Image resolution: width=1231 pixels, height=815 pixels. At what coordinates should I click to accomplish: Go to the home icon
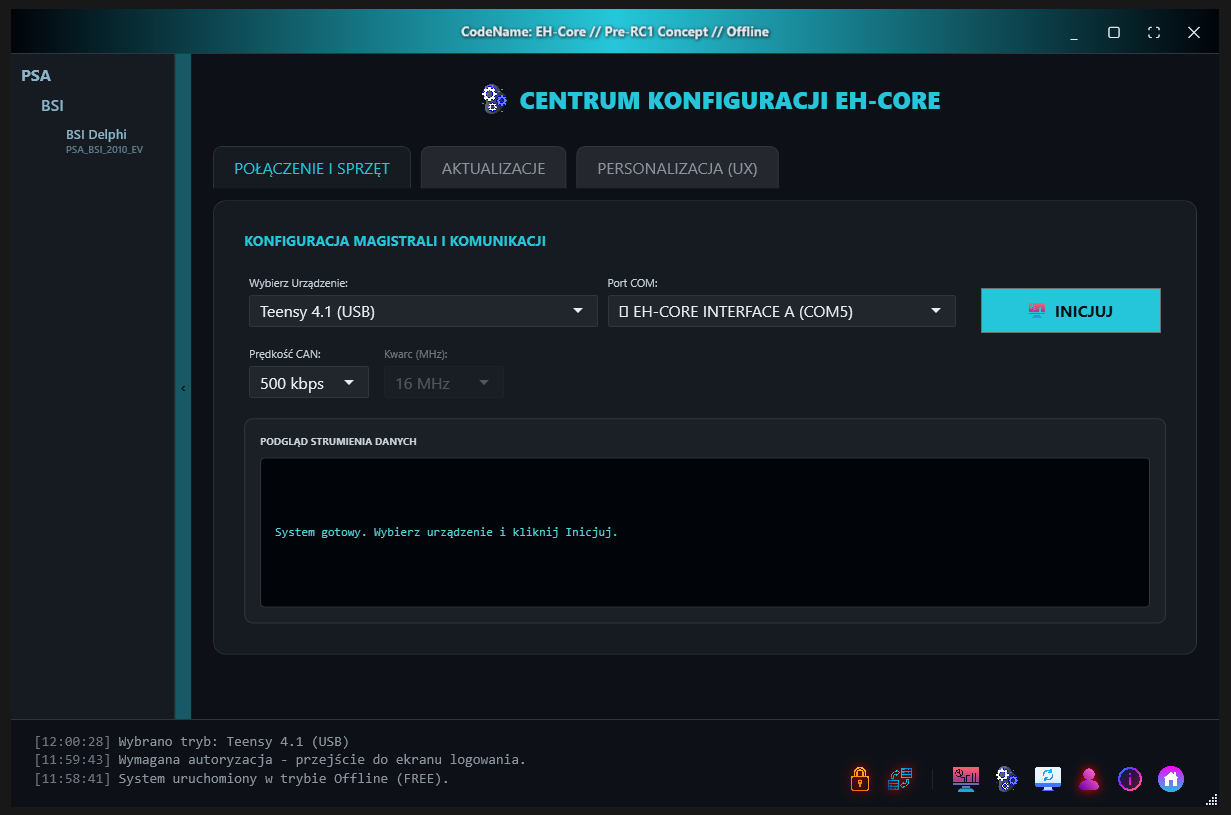(1171, 778)
